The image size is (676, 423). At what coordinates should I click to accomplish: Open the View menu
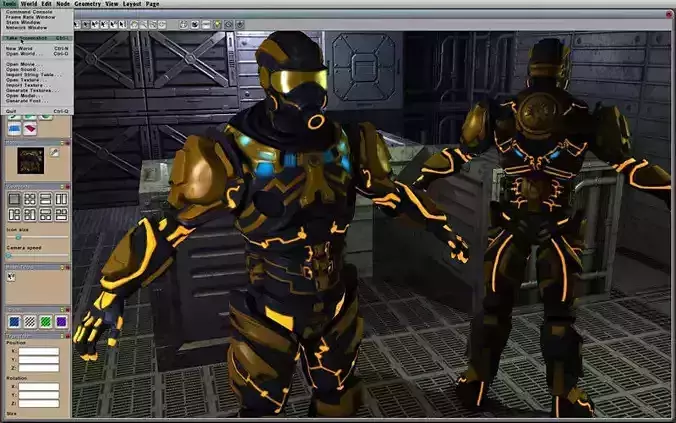coord(112,3)
